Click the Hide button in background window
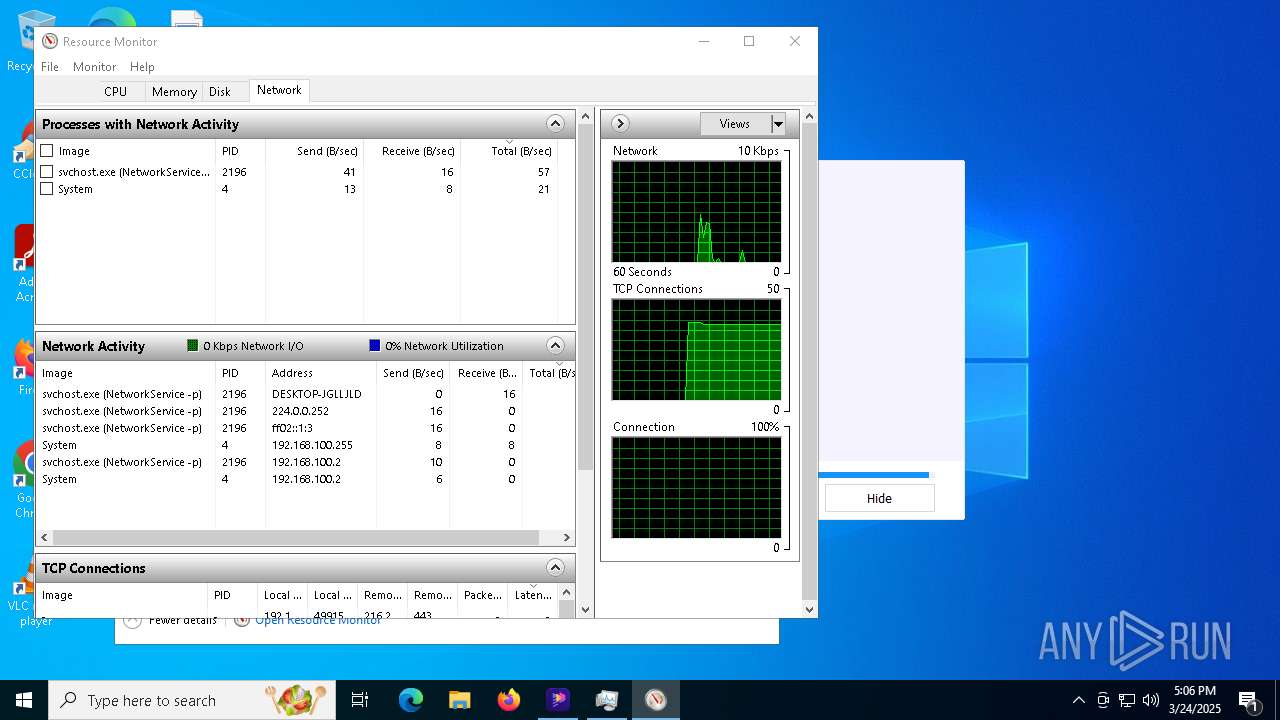Screen dimensions: 1280x720 [879, 498]
